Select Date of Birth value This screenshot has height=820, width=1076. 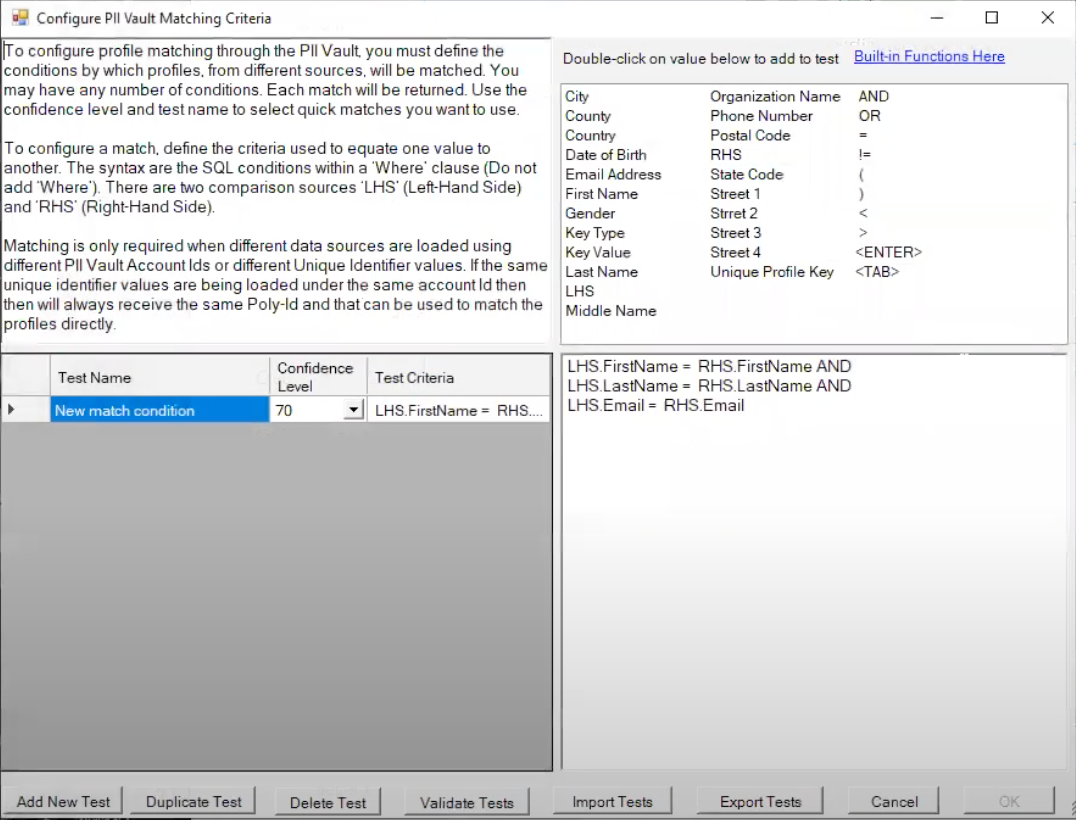click(x=606, y=155)
